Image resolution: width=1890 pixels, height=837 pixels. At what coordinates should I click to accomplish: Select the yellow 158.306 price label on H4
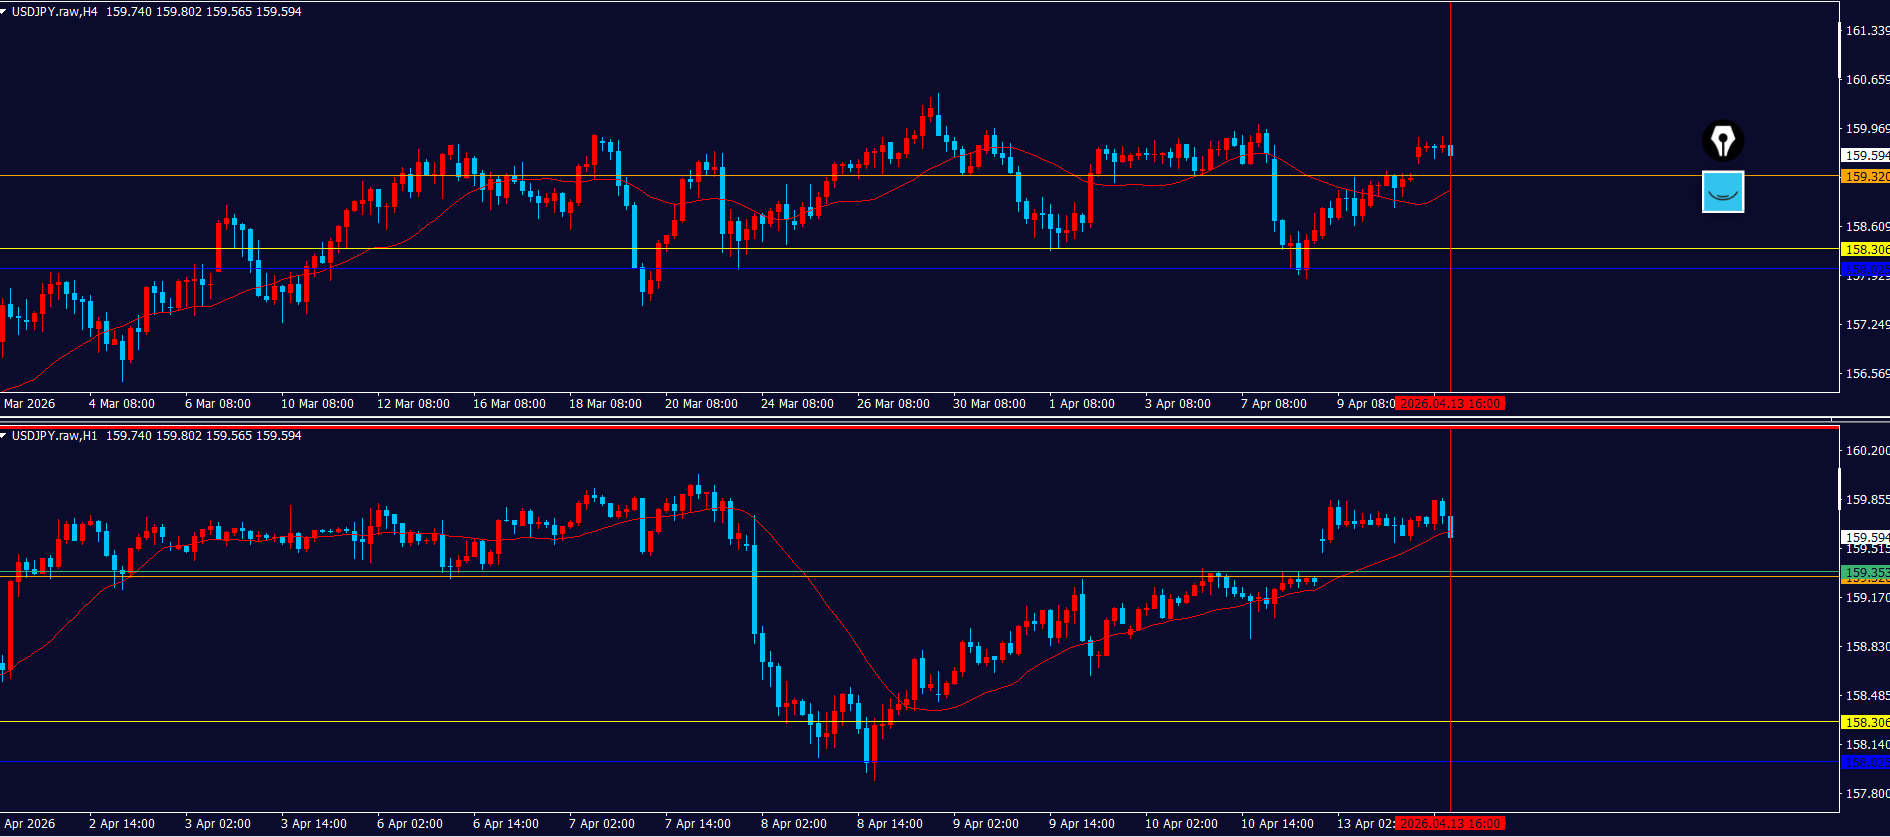click(1865, 250)
